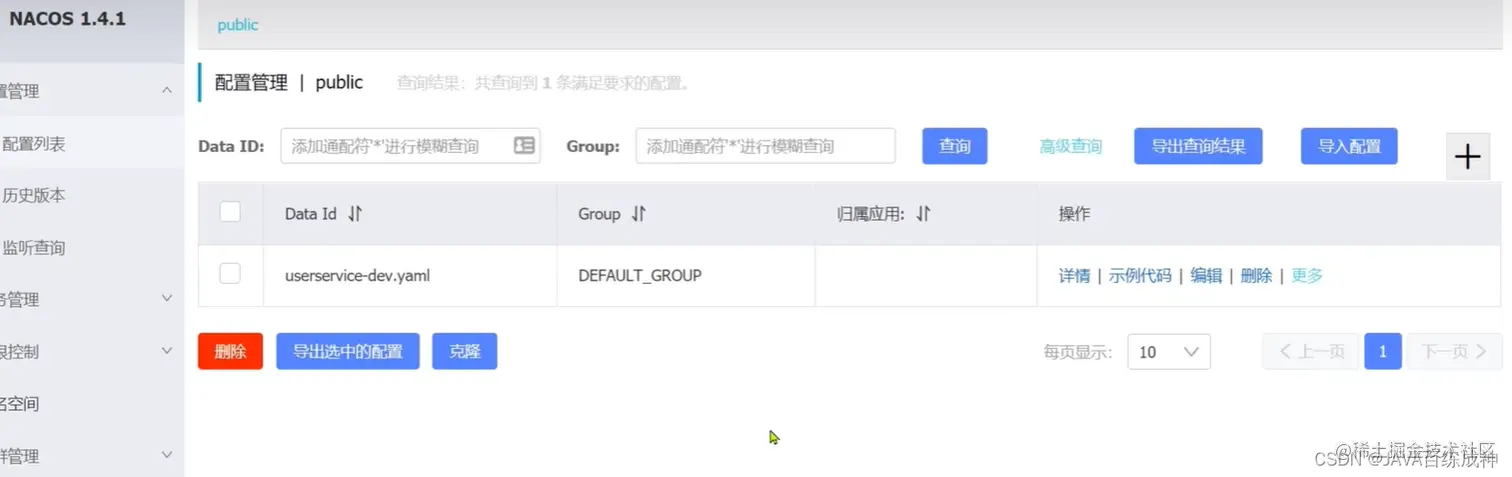Image resolution: width=1512 pixels, height=477 pixels.
Task: Open 配置列表 in the sidebar
Action: click(x=34, y=144)
